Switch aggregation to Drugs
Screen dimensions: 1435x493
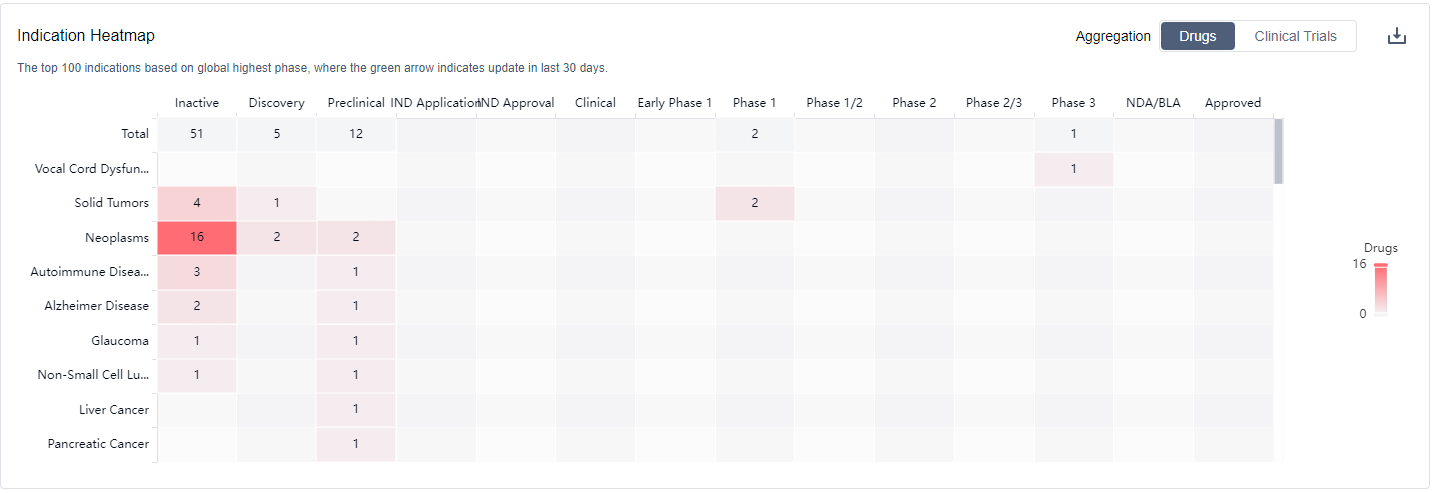coord(1197,36)
